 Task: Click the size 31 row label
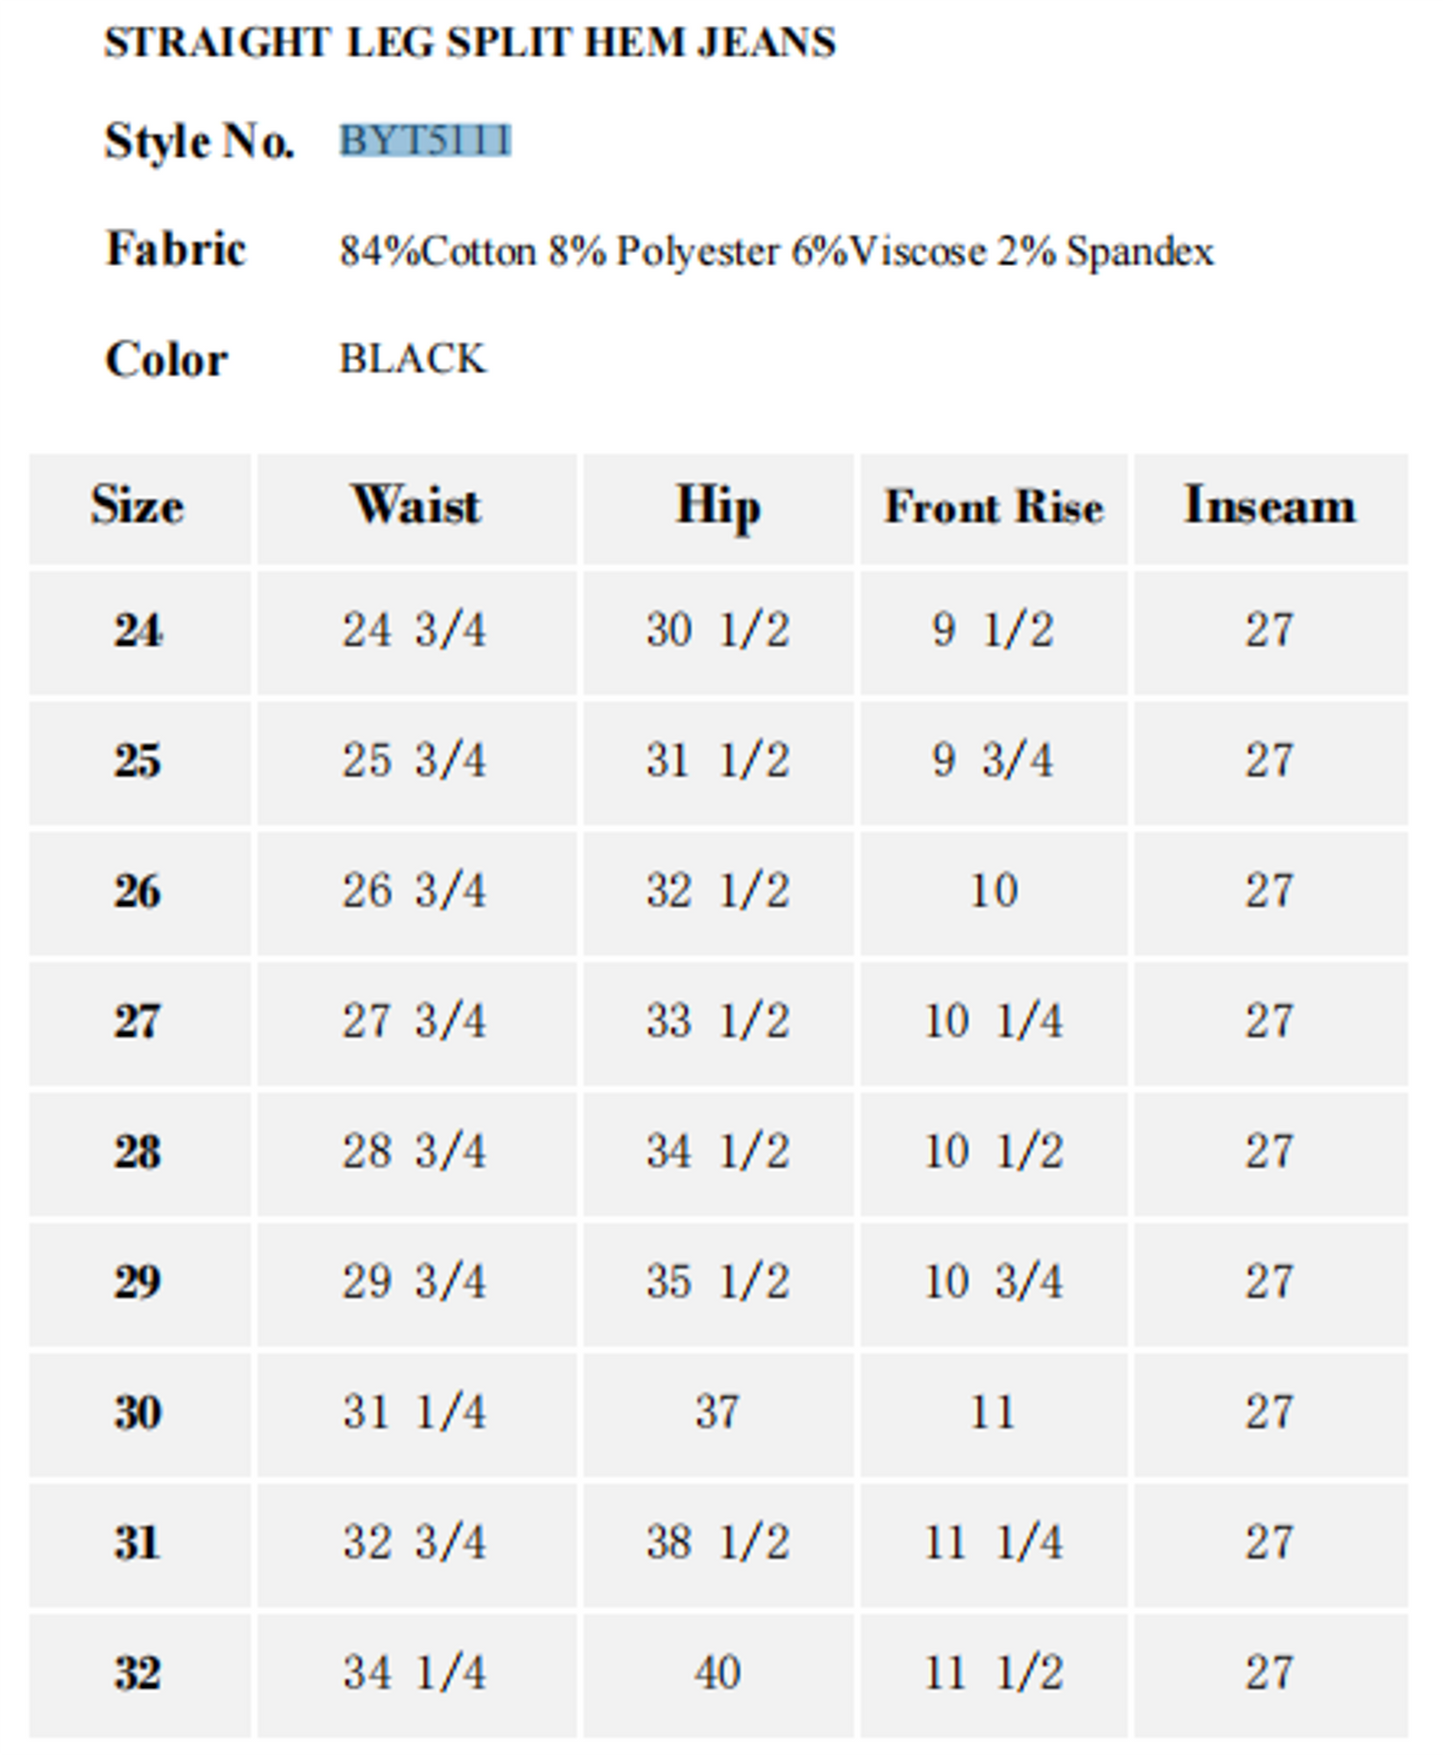[138, 1543]
